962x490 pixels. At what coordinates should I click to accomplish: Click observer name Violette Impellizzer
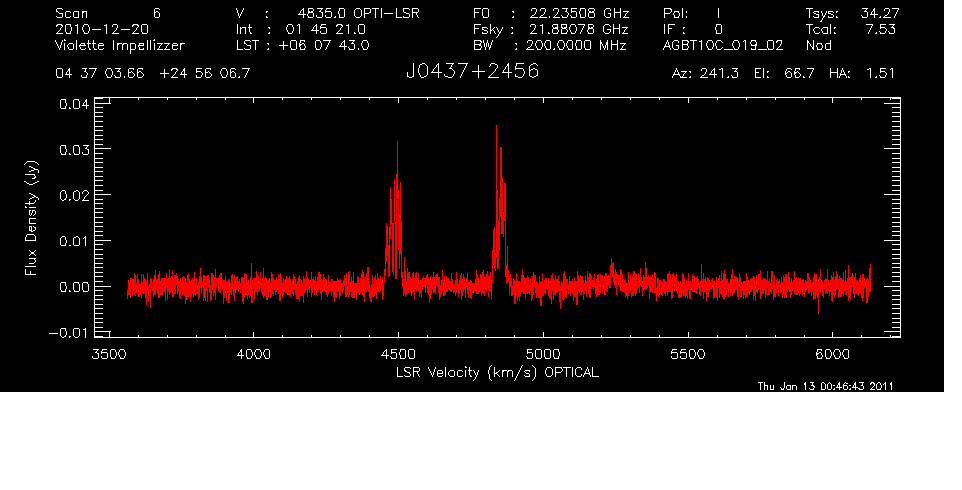click(120, 45)
